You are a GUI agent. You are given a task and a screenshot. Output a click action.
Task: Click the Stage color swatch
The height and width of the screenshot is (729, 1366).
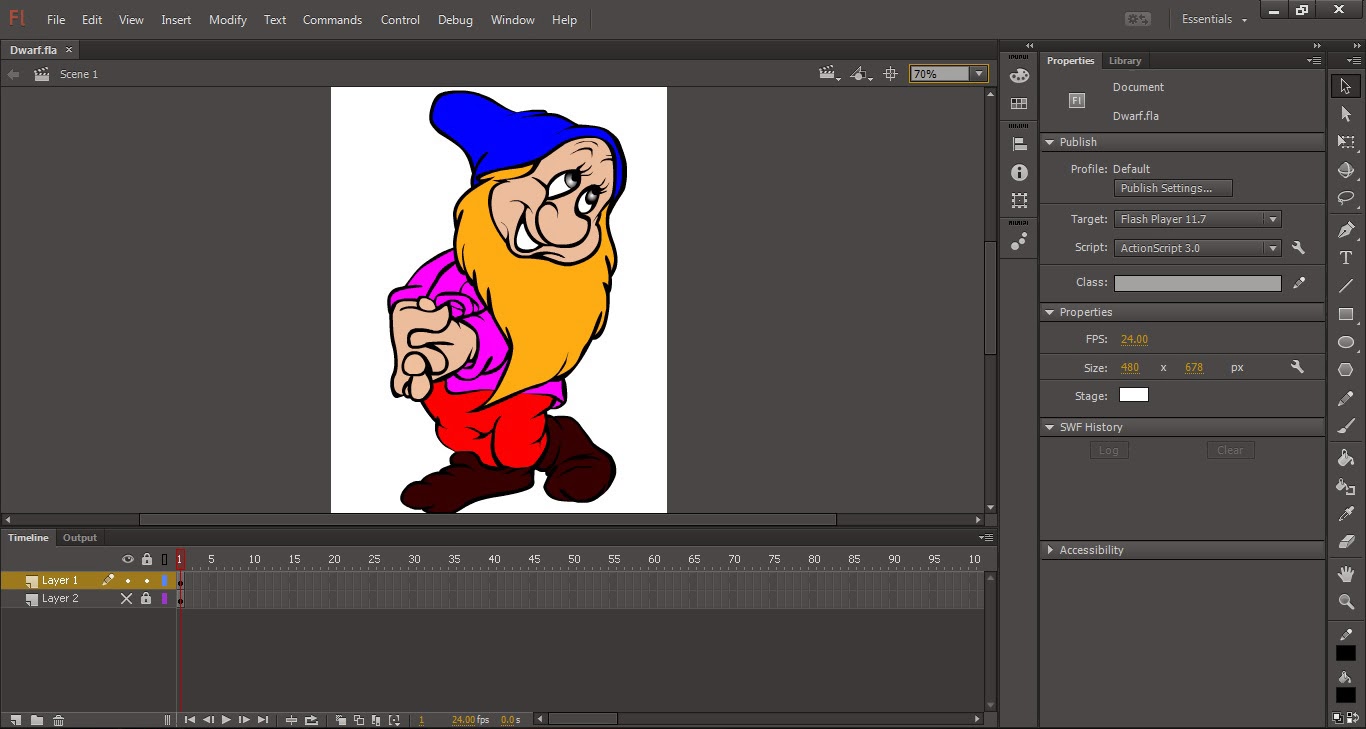[x=1133, y=395]
